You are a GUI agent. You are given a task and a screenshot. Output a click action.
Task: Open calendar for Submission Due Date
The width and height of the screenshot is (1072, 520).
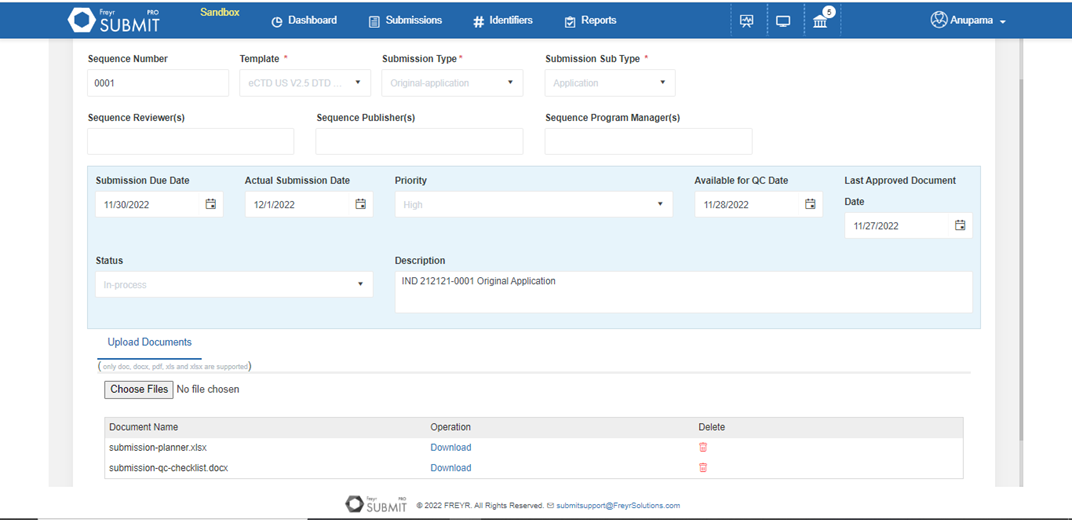point(211,204)
